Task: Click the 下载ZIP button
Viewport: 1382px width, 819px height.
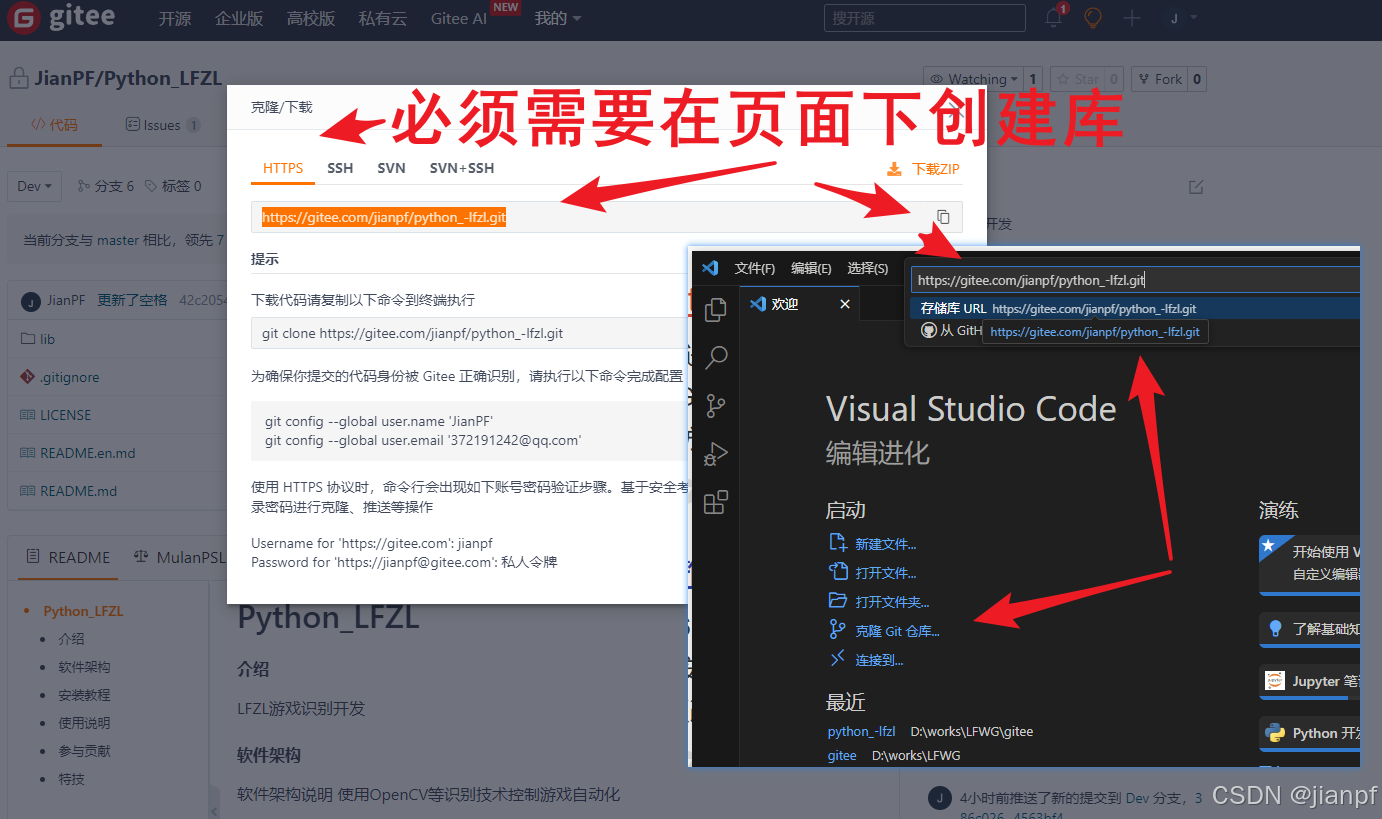Action: [923, 169]
